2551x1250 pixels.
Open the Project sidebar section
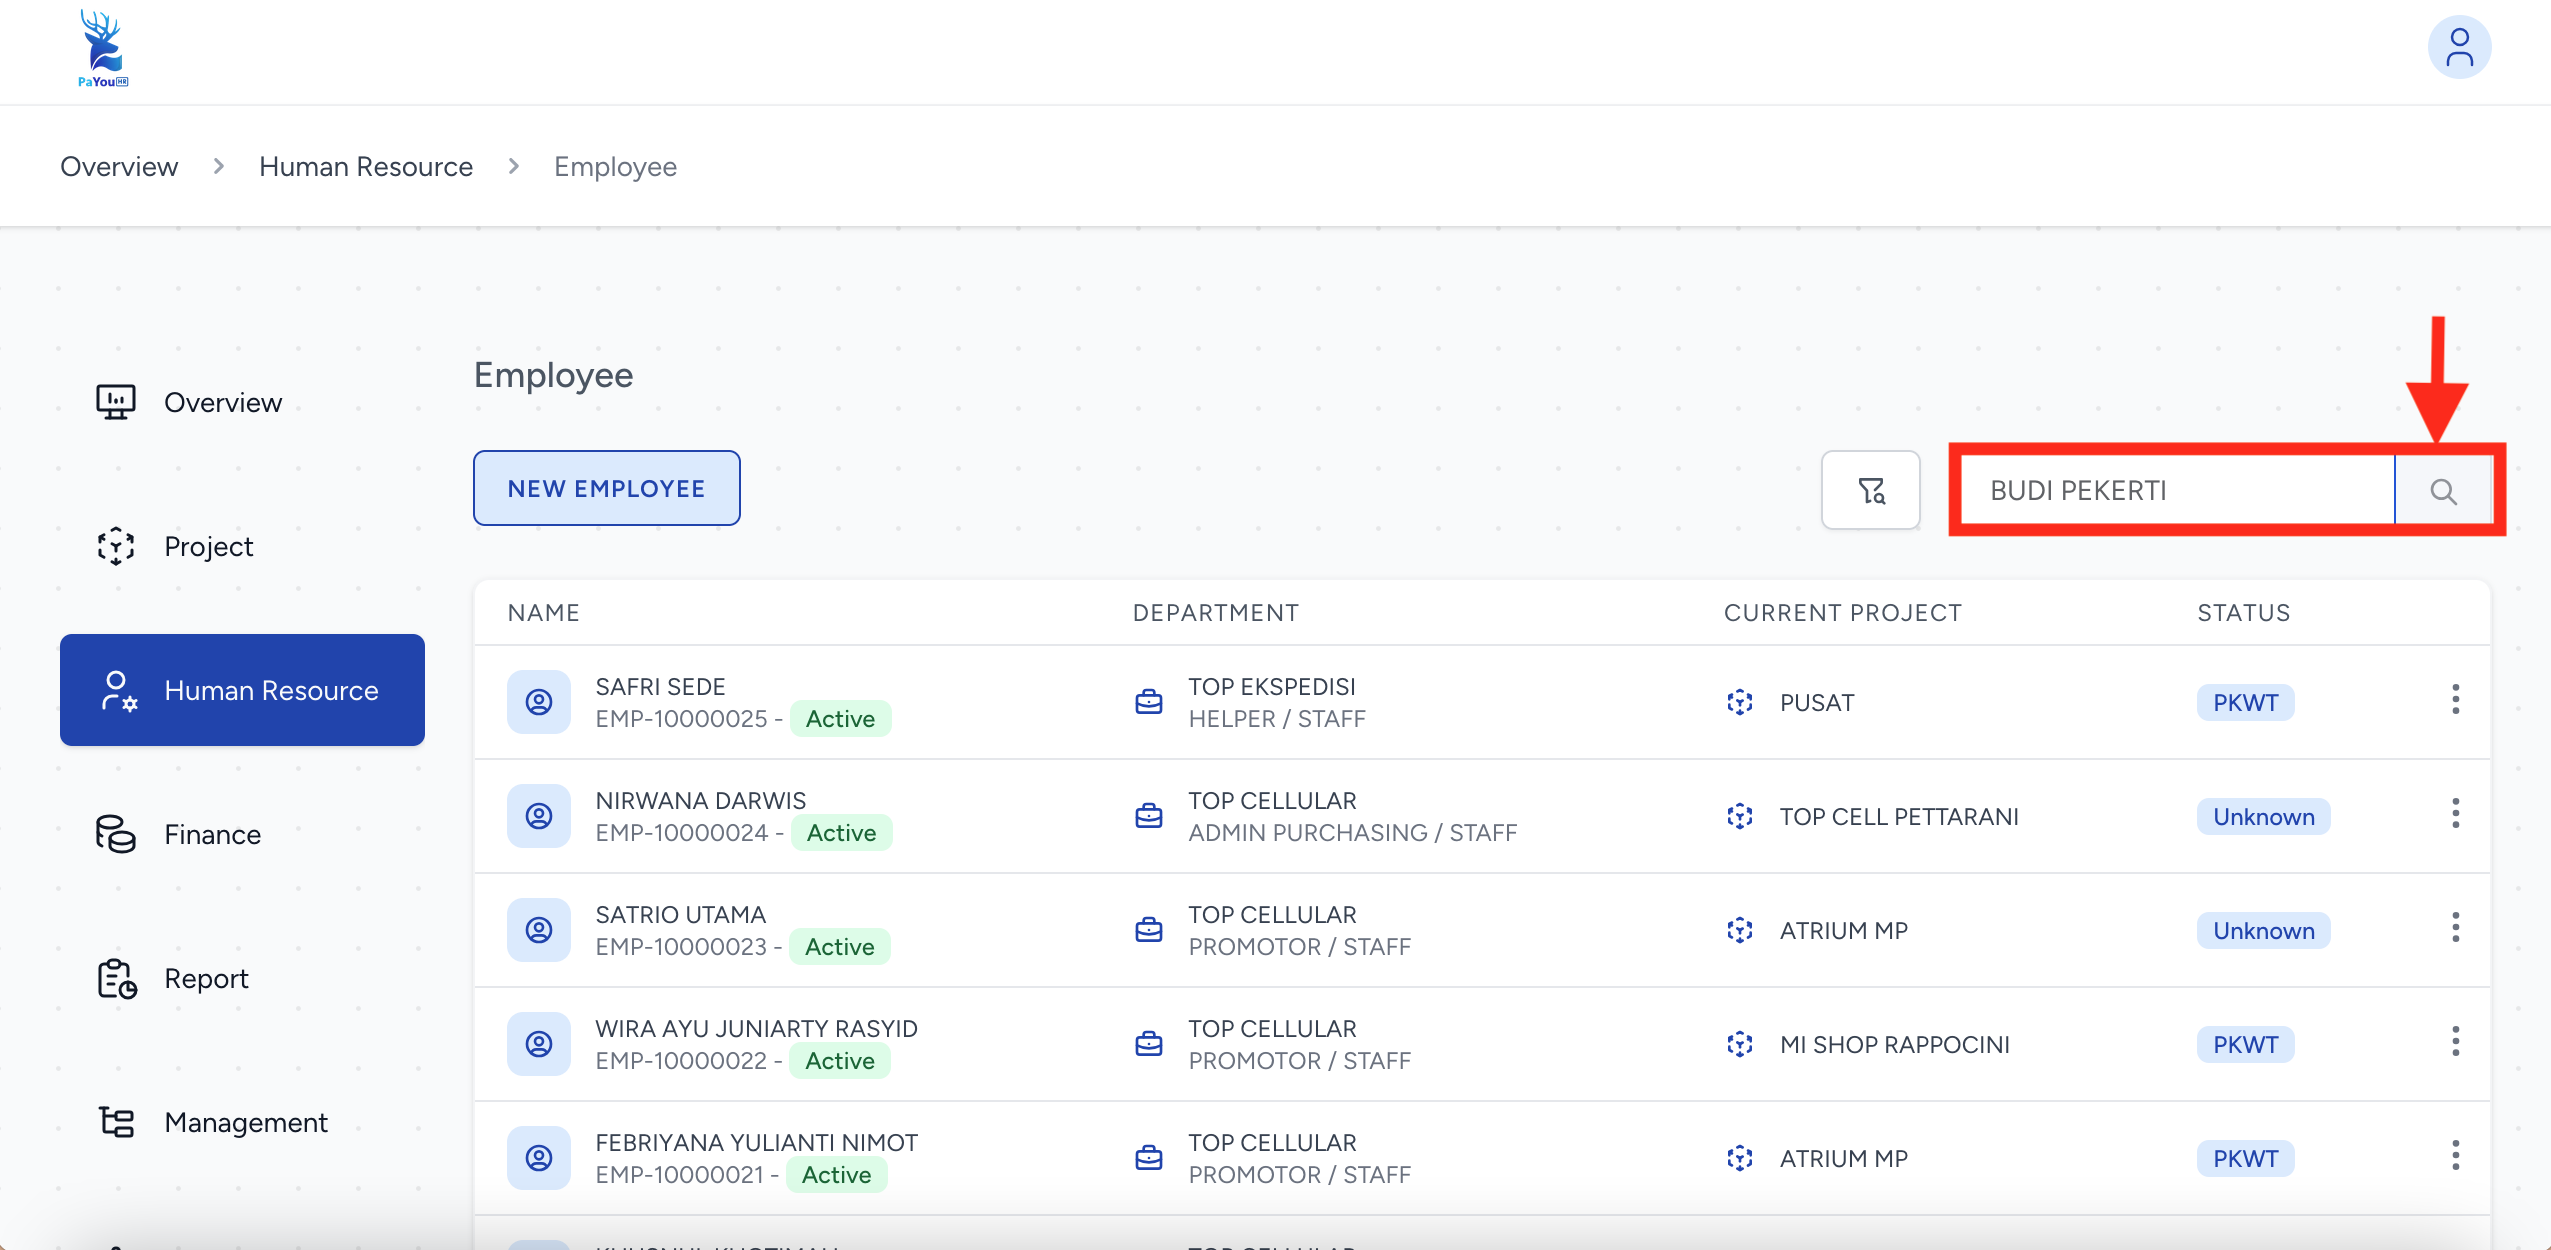click(x=208, y=546)
